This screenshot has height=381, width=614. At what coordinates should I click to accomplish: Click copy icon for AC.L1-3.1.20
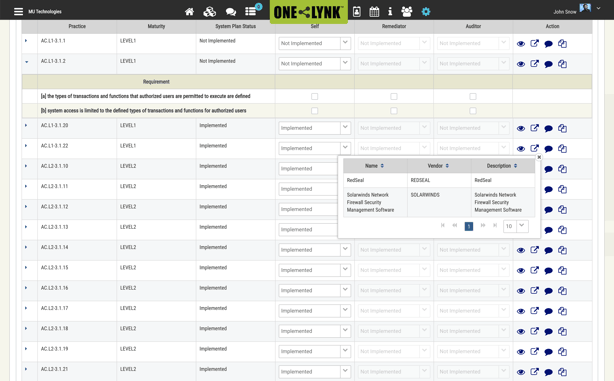point(562,128)
